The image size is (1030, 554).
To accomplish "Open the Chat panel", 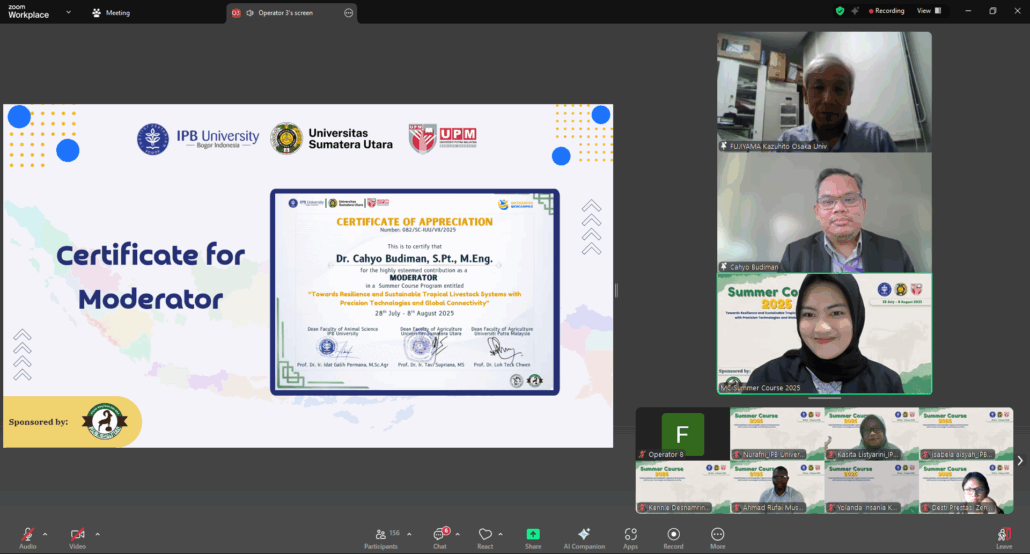I will pos(439,535).
